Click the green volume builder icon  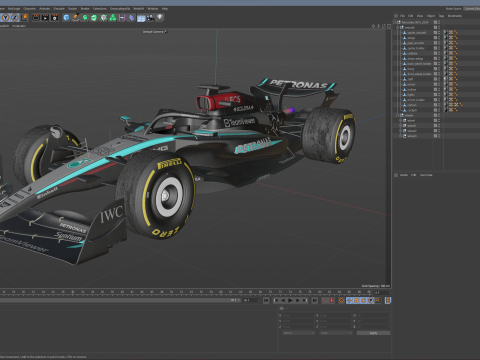point(113,17)
